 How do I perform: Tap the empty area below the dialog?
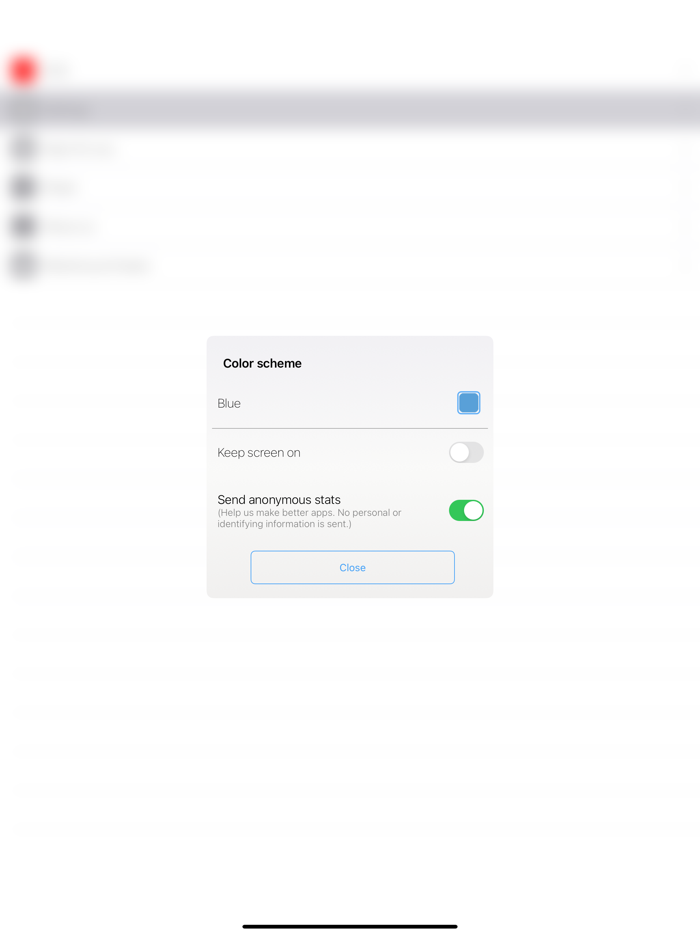tap(350, 745)
